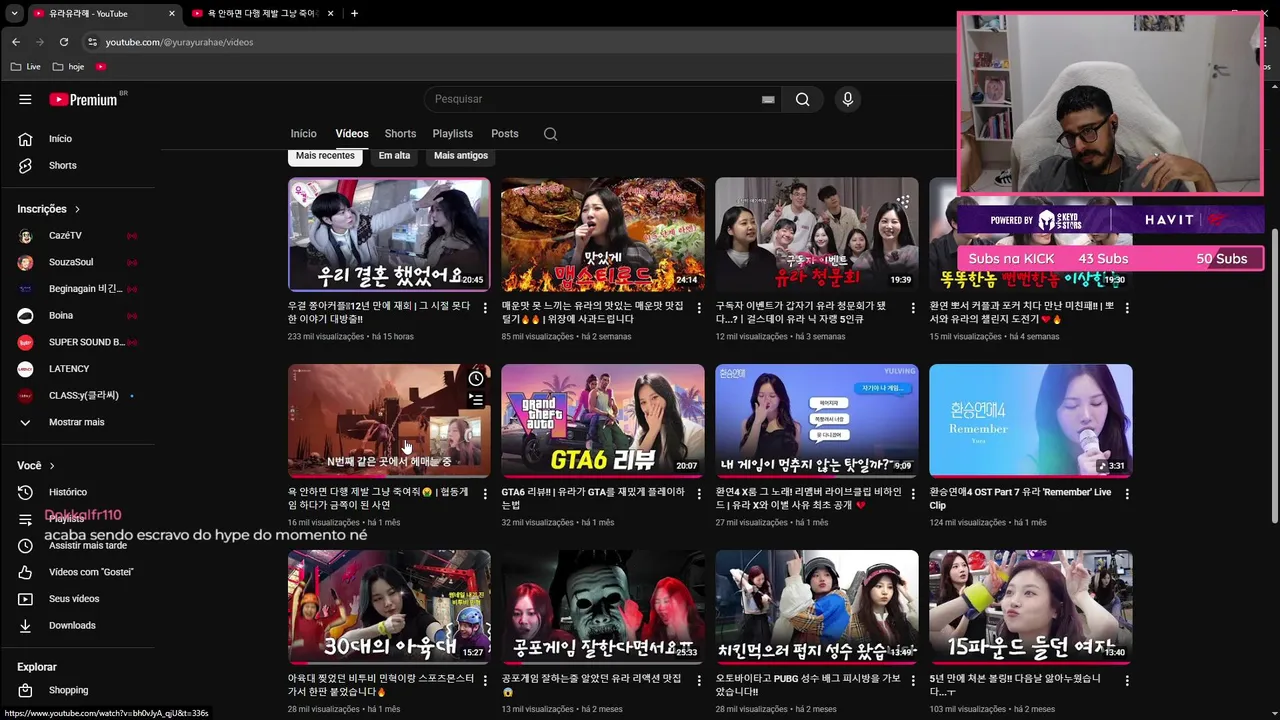Play the 30대의 아육대 thumbnail

point(389,606)
